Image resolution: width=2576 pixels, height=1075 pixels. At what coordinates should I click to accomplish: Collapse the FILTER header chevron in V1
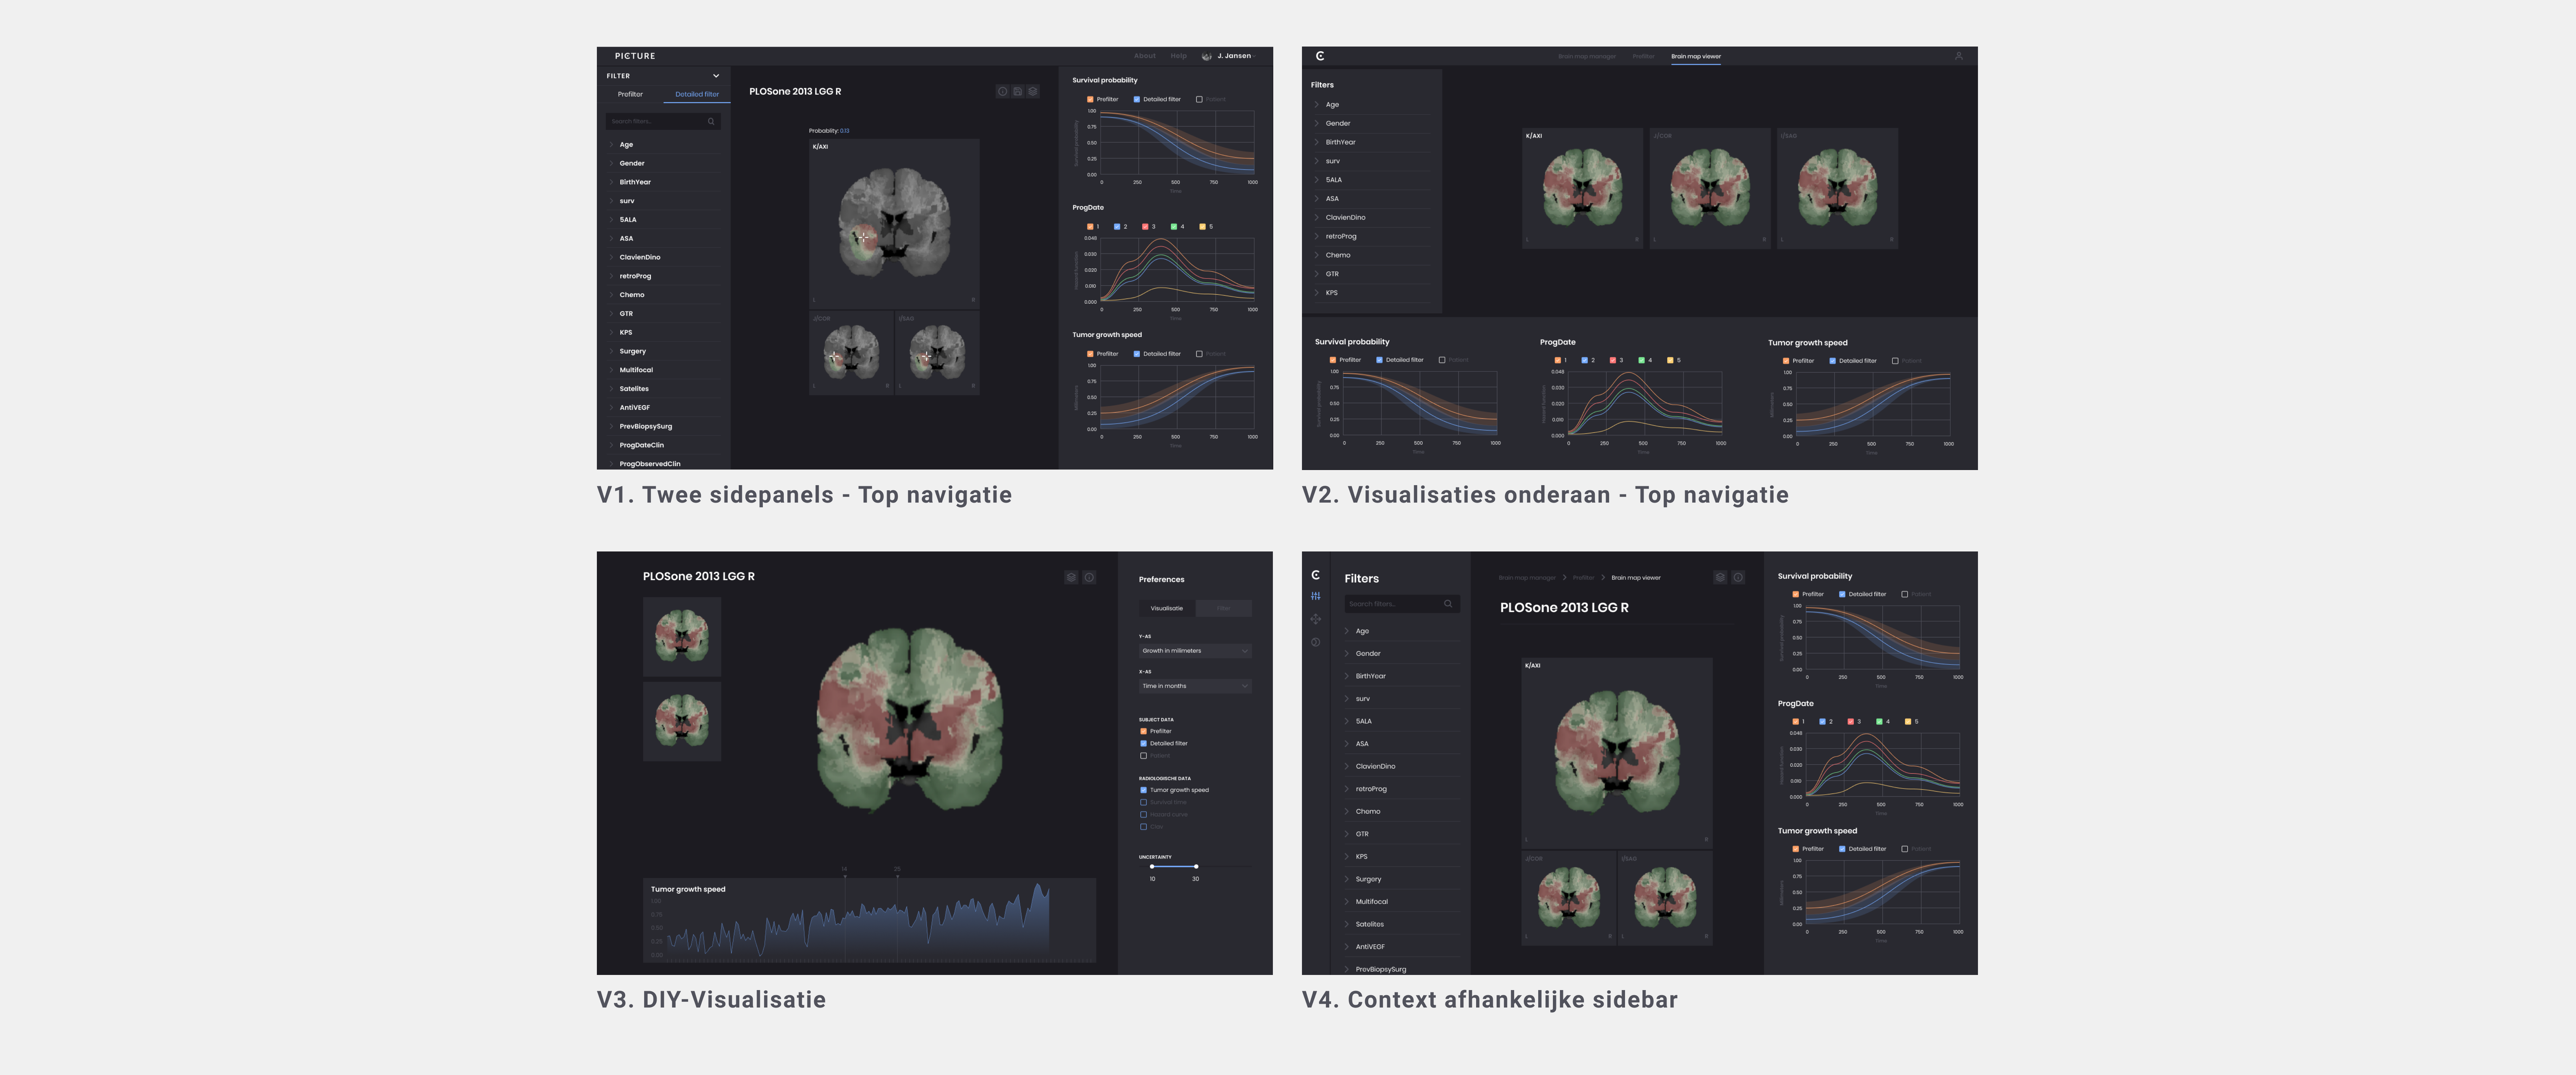click(x=716, y=76)
